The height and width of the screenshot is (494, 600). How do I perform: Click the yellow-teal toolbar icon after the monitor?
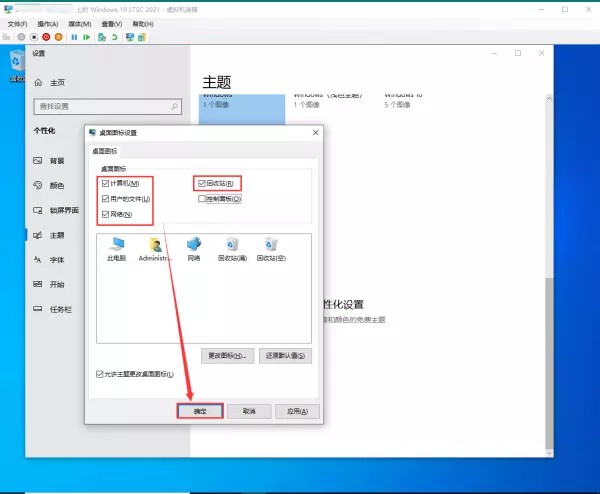point(142,37)
